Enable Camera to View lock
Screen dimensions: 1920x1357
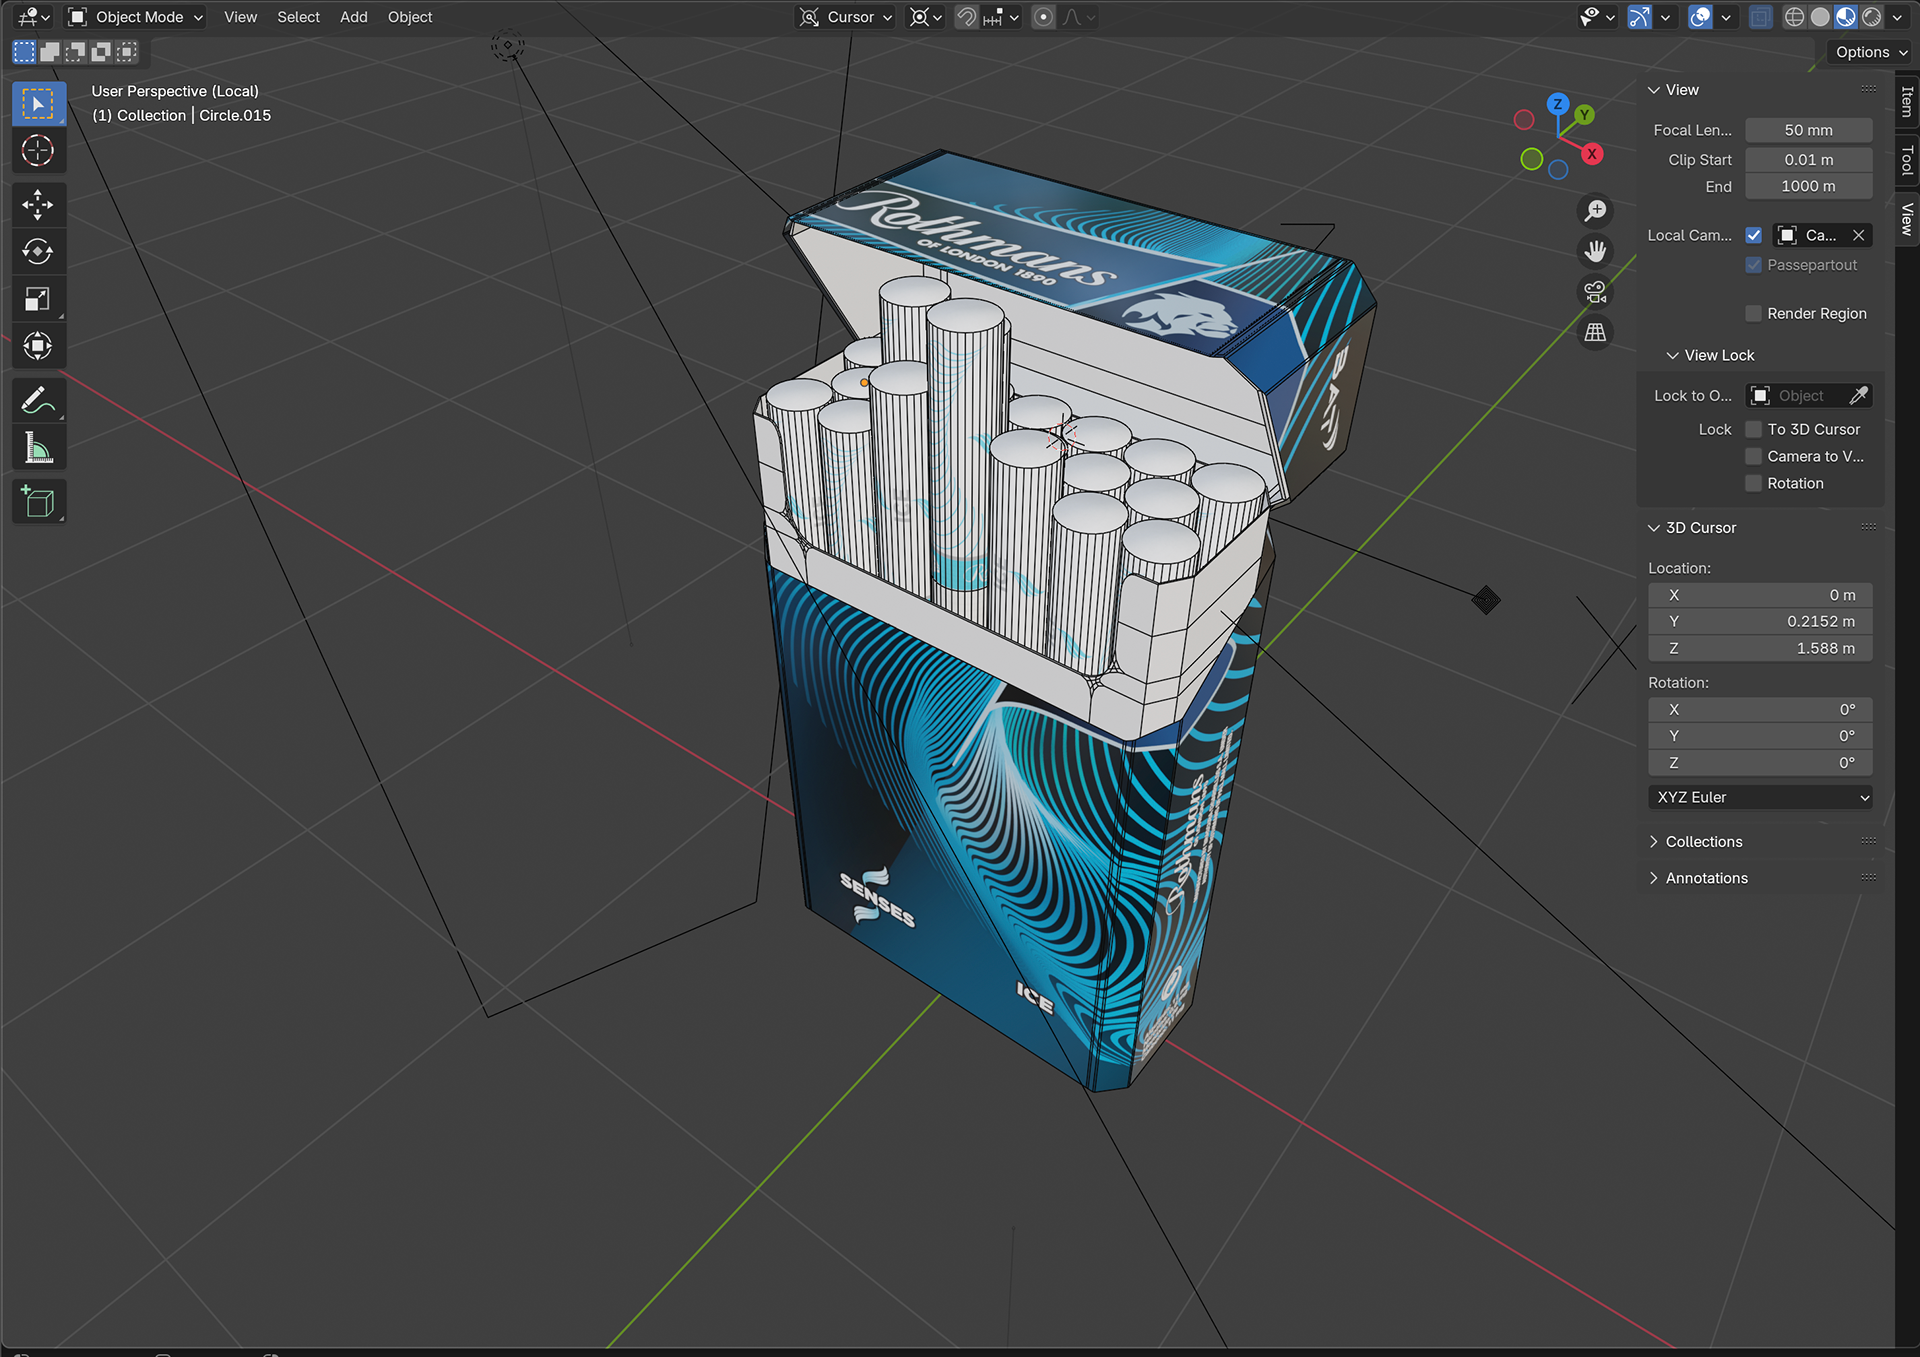pyautogui.click(x=1754, y=456)
